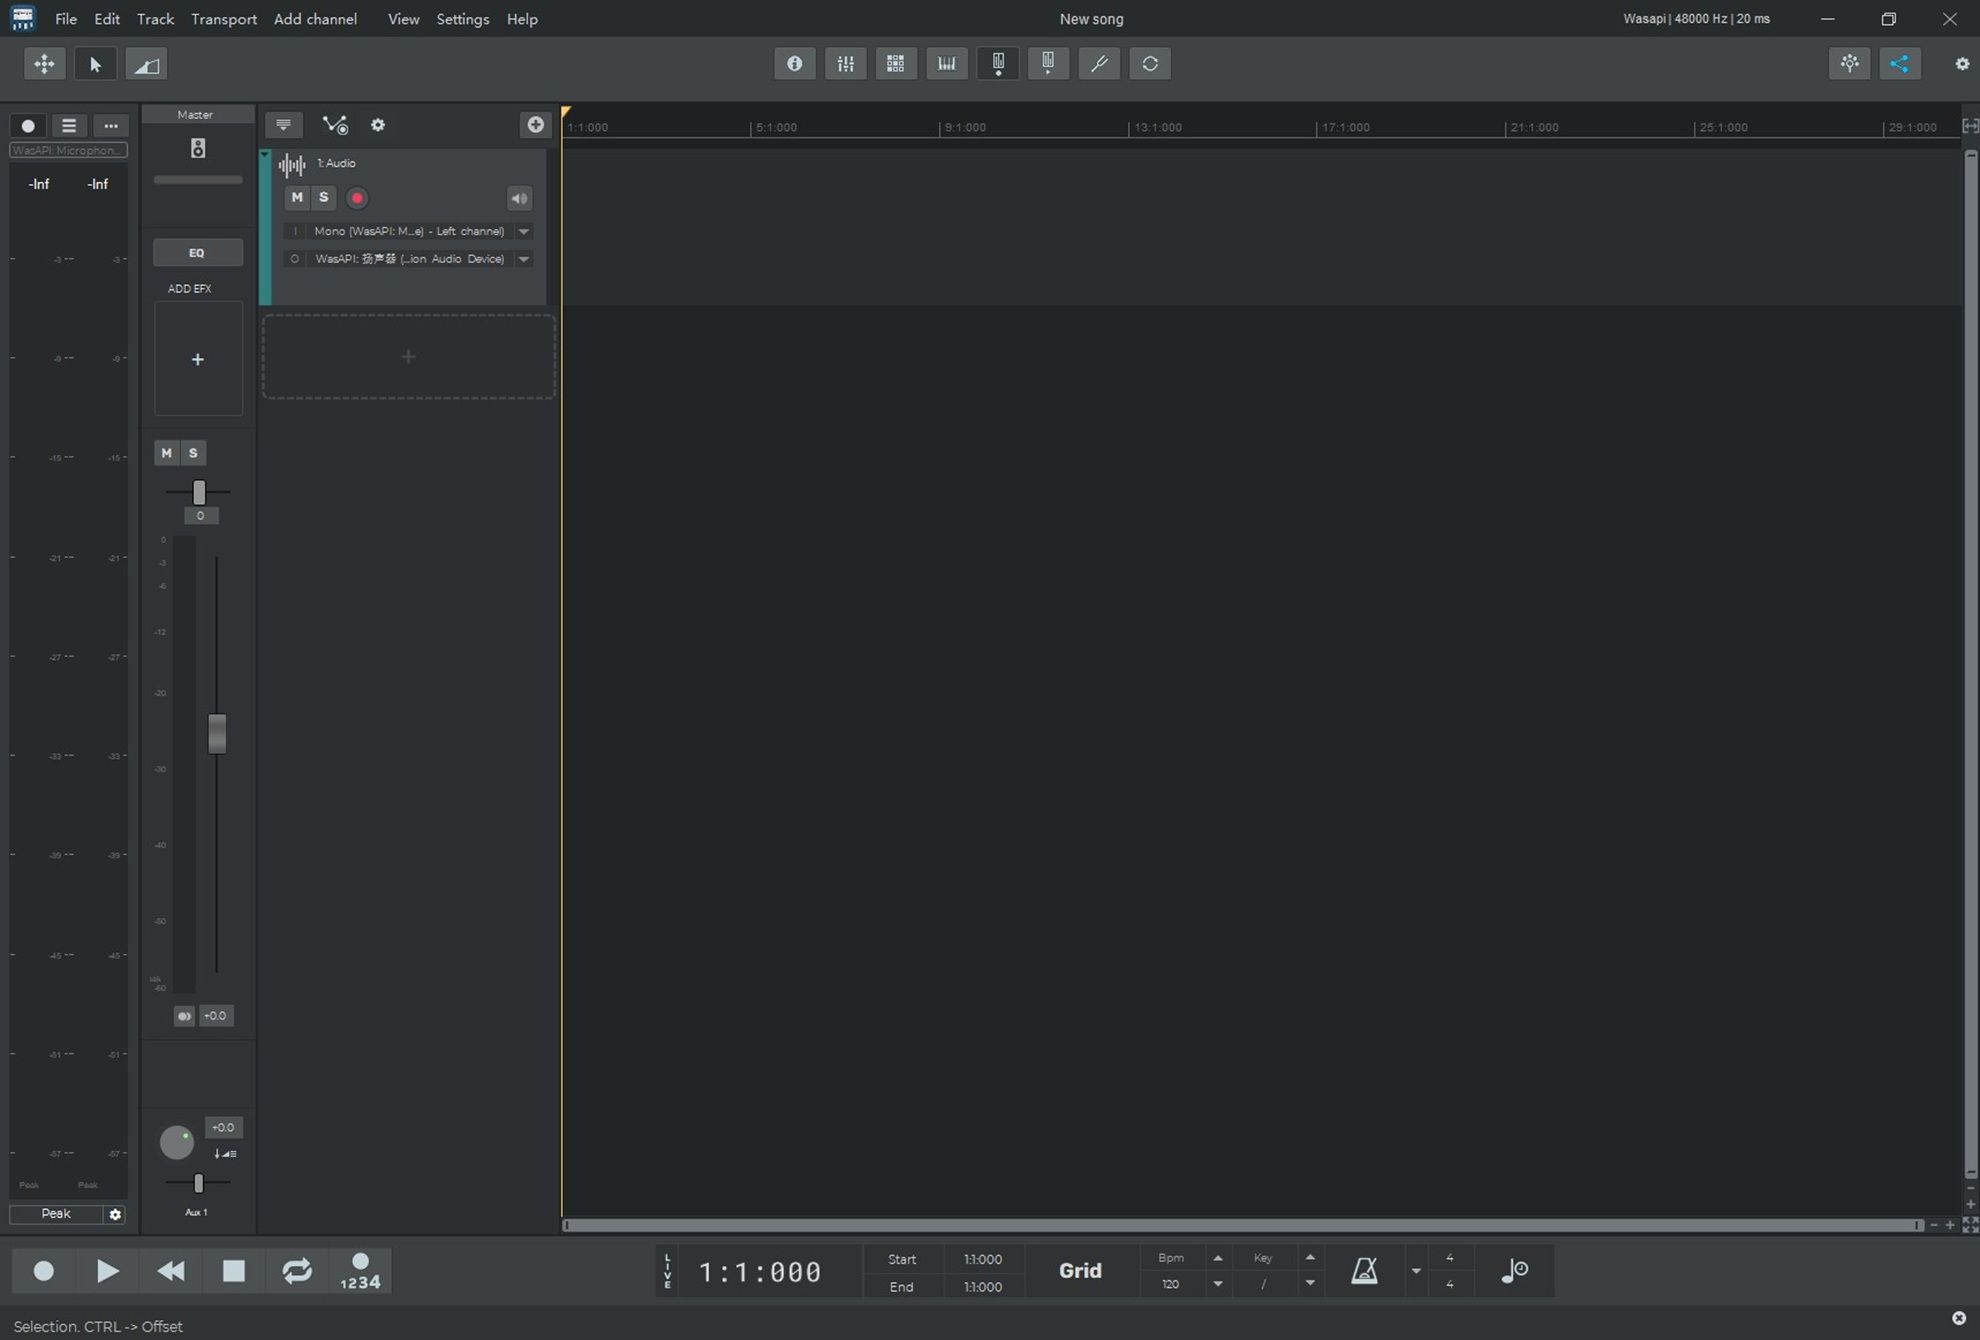The height and width of the screenshot is (1340, 1980).
Task: Open the WasAPI Microphone input selector
Action: [x=68, y=151]
